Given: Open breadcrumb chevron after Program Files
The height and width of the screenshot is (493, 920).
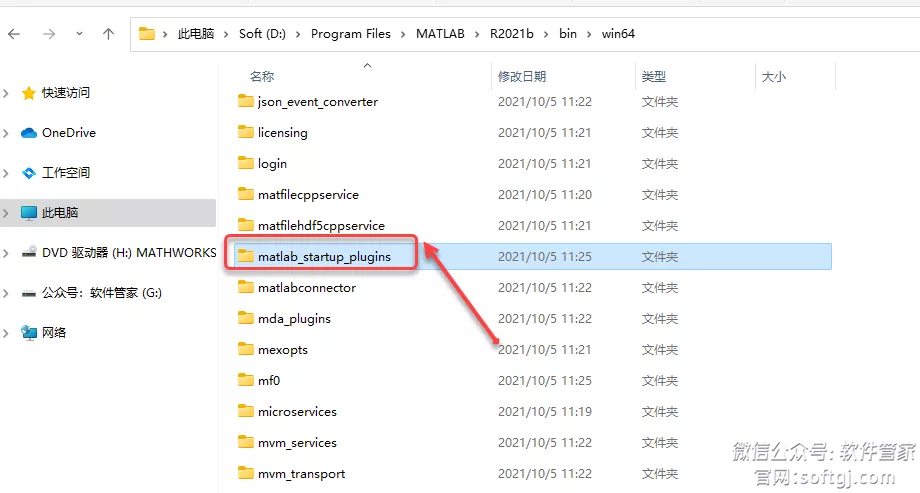Looking at the screenshot, I should click(x=403, y=35).
